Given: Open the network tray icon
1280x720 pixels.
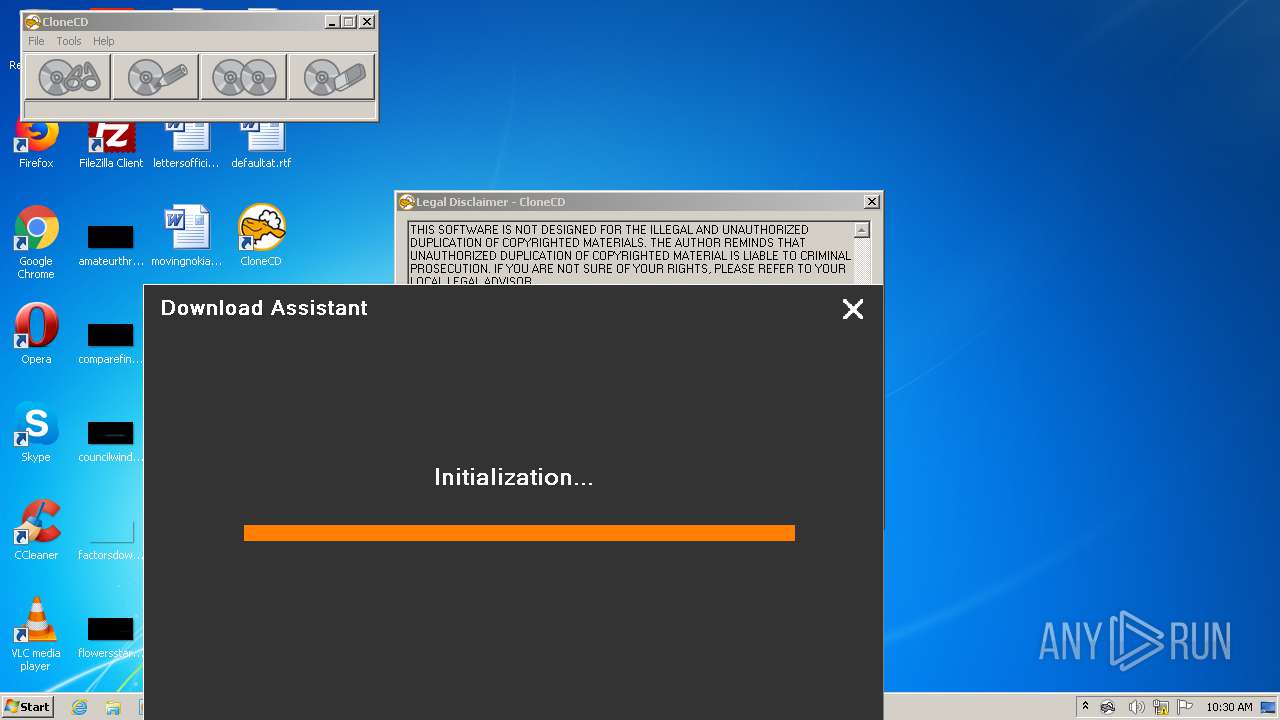Looking at the screenshot, I should 1161,707.
